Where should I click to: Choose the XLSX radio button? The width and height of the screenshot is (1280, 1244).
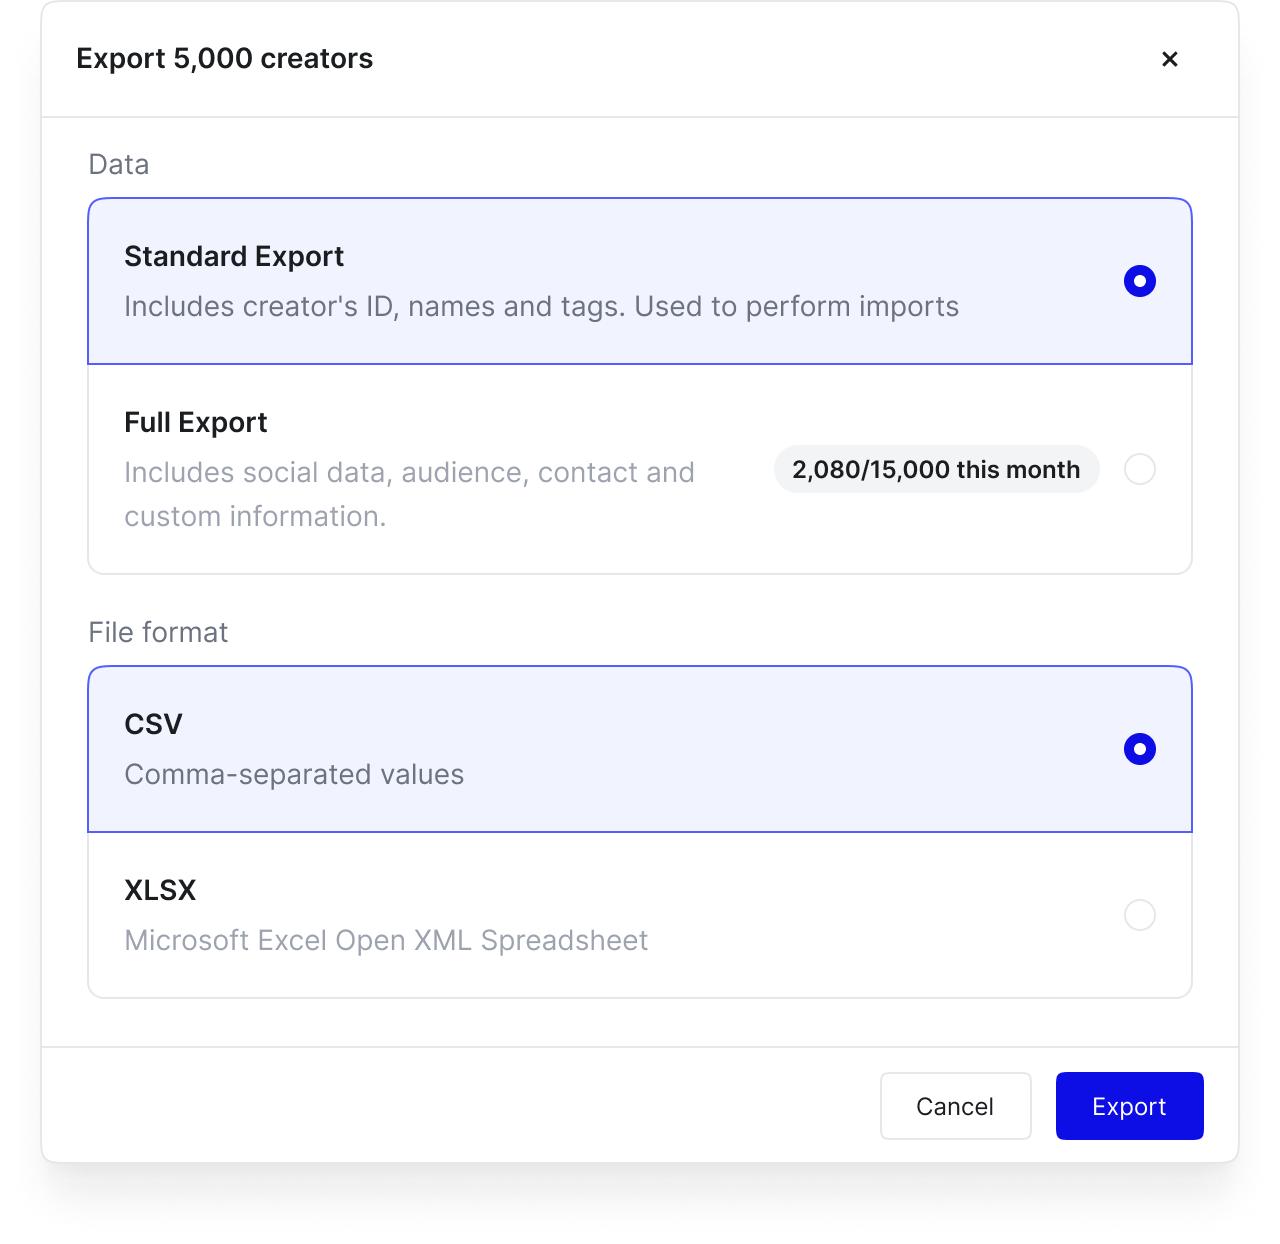tap(1139, 915)
